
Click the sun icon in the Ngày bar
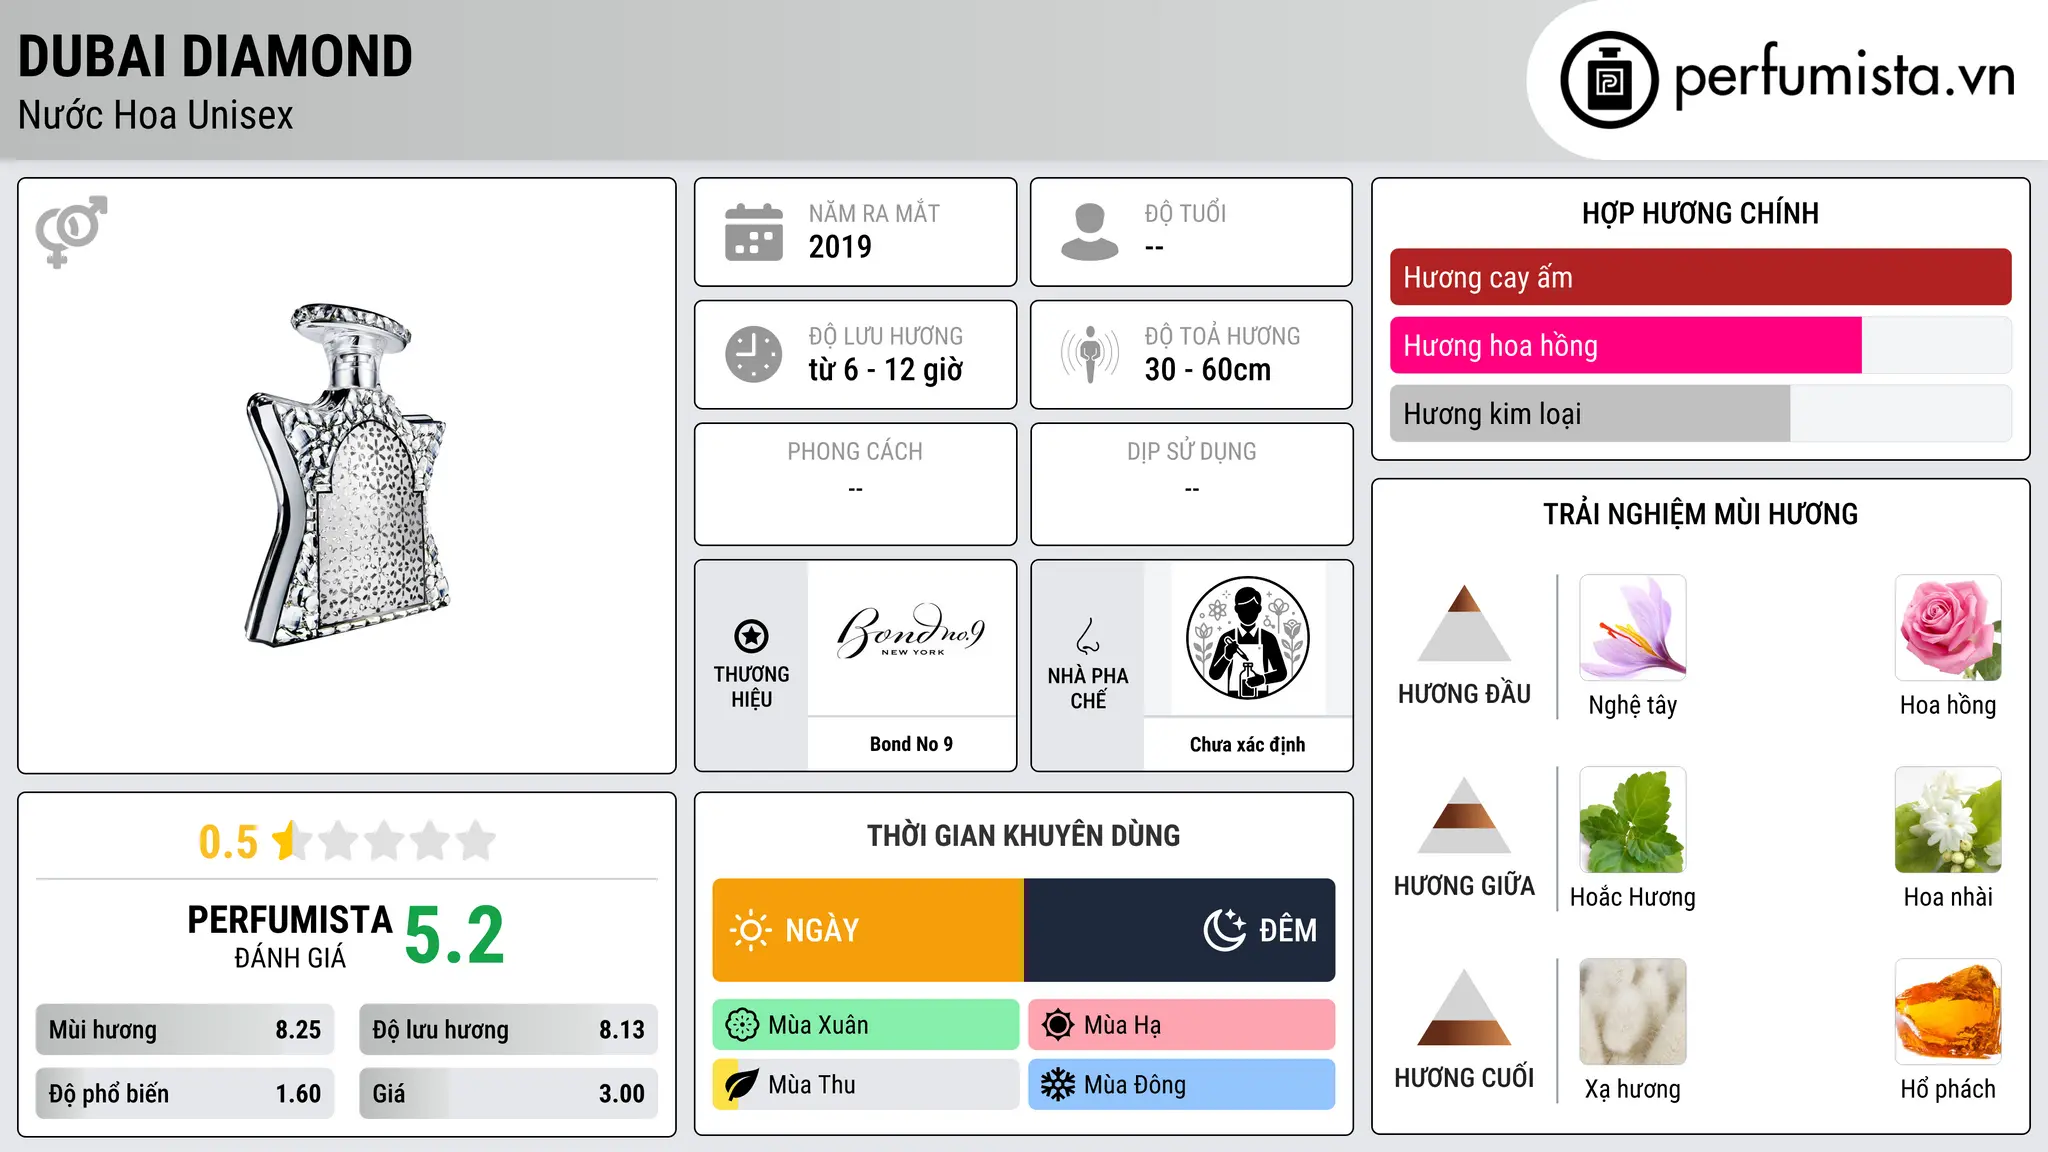pos(751,930)
